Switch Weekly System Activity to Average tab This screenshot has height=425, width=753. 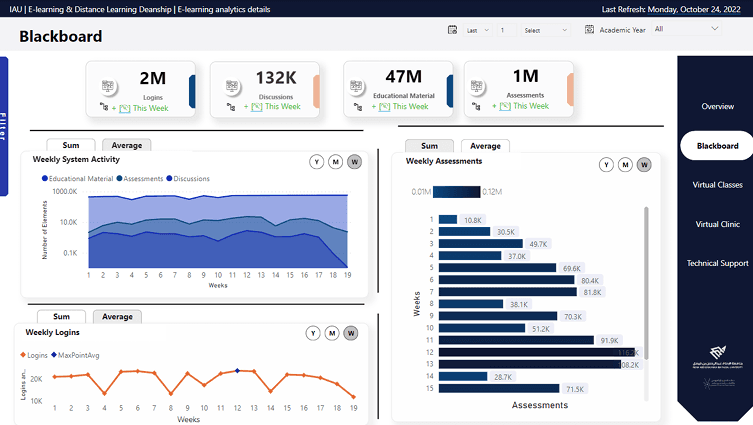pos(127,145)
